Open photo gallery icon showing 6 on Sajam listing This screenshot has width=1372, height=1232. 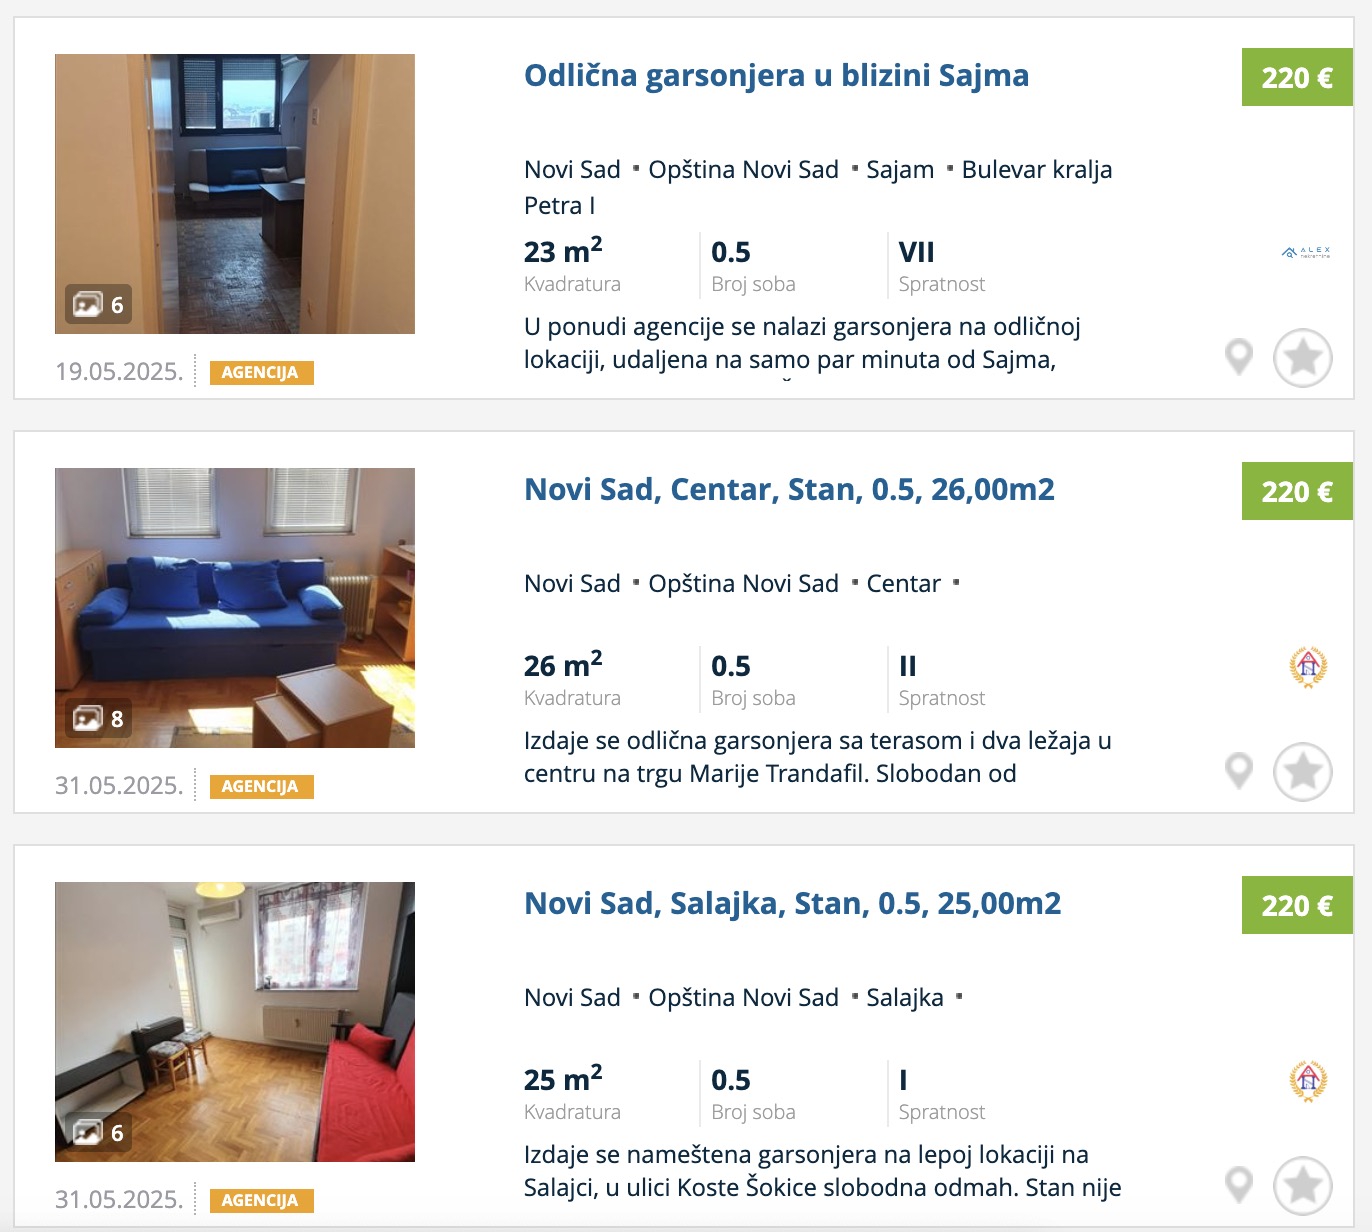(x=98, y=304)
